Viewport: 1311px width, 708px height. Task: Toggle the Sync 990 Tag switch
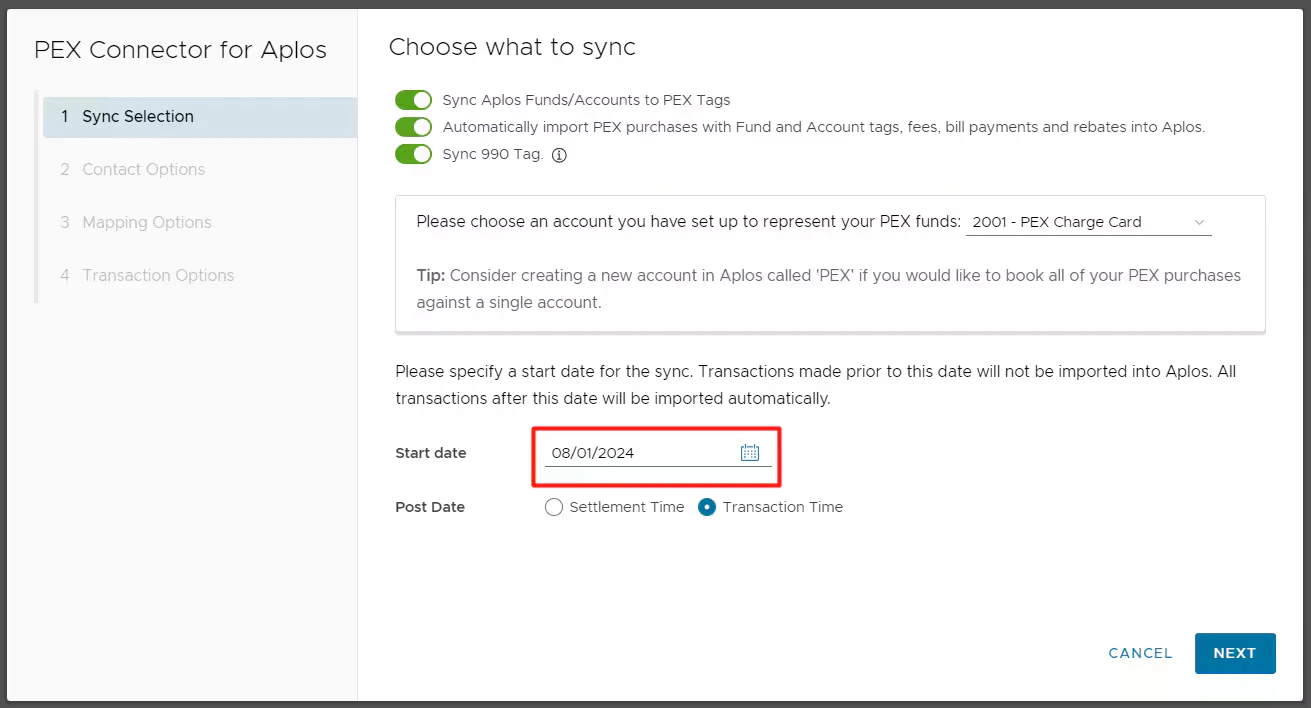coord(413,154)
